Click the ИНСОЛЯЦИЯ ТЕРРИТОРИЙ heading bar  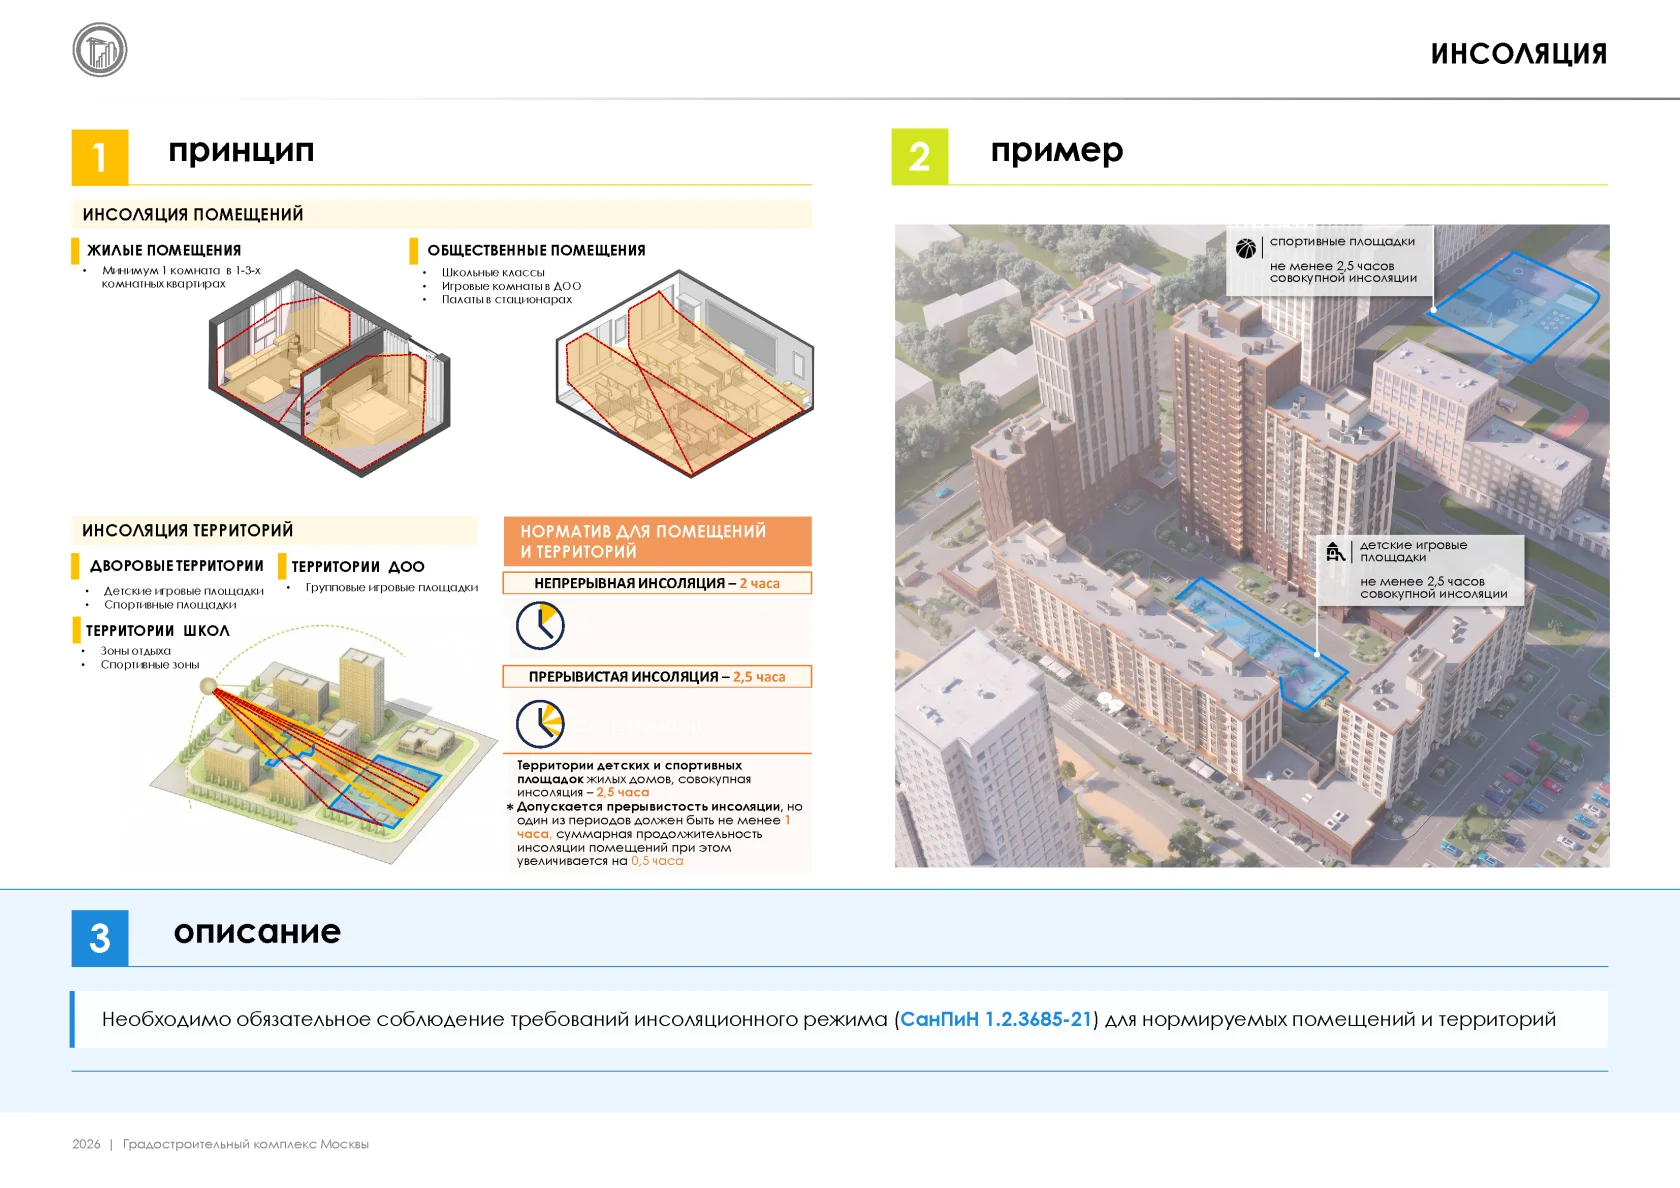(275, 530)
